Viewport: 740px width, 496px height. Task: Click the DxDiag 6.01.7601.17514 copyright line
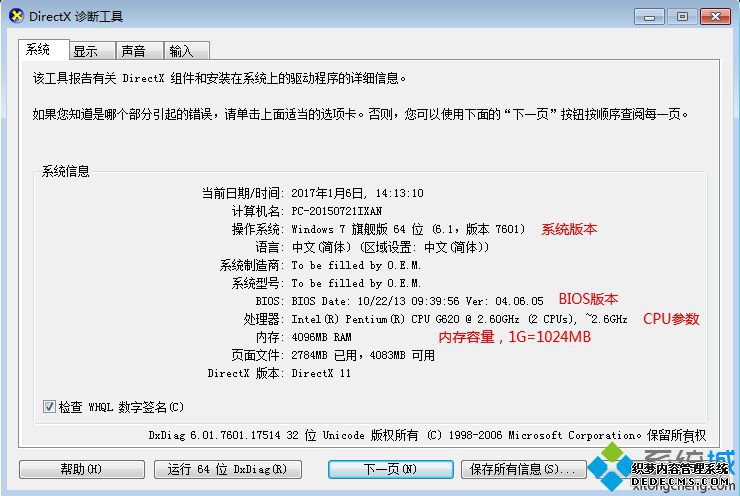(x=427, y=435)
